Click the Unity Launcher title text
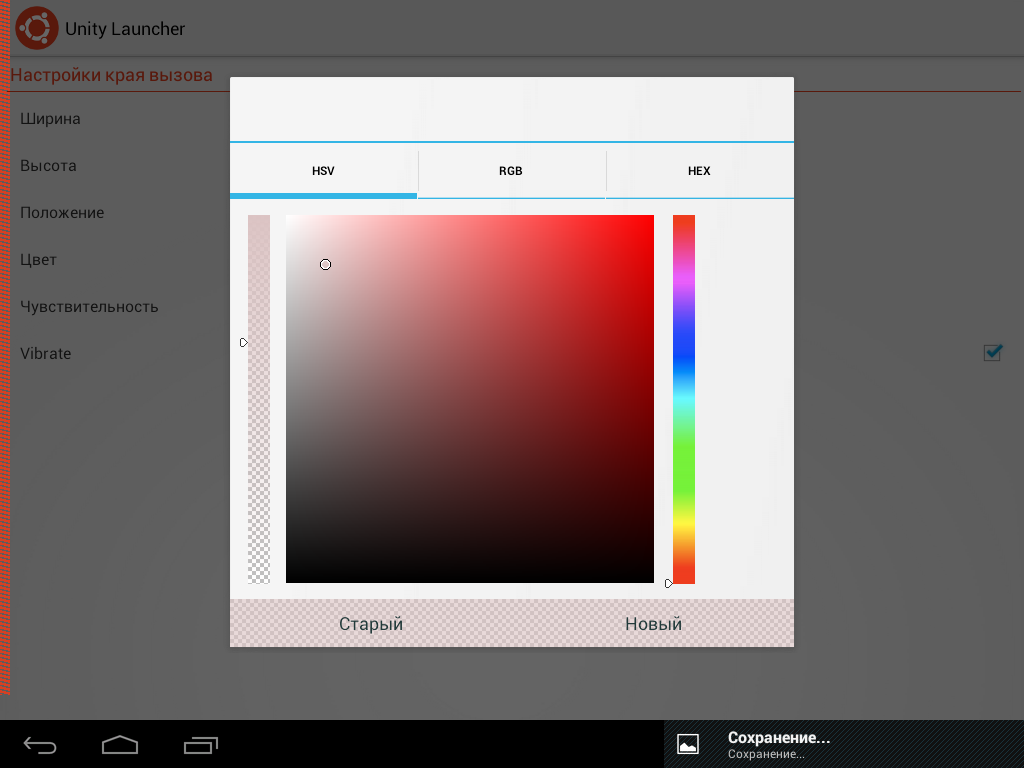The height and width of the screenshot is (768, 1024). (x=125, y=29)
